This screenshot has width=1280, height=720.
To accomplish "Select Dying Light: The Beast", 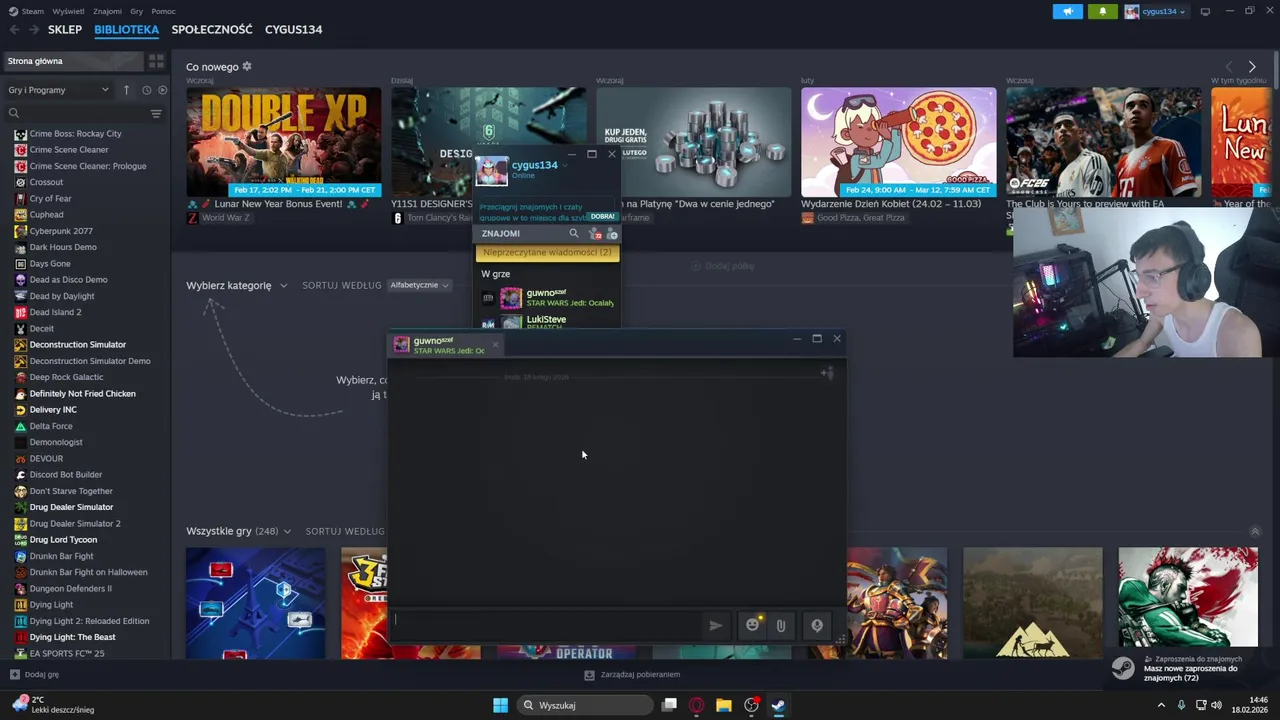I will 72,637.
